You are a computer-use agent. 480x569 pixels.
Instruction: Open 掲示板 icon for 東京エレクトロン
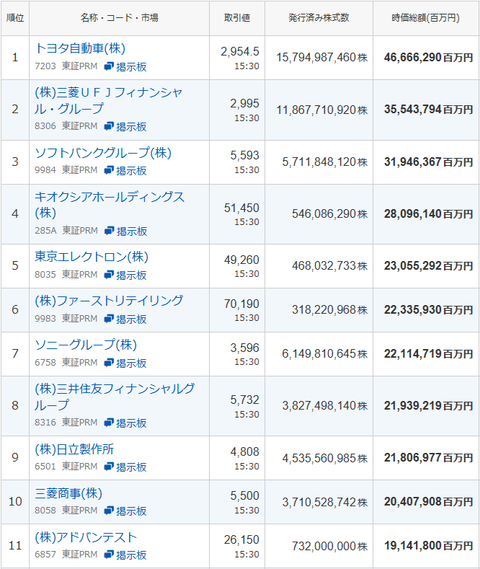pyautogui.click(x=125, y=275)
